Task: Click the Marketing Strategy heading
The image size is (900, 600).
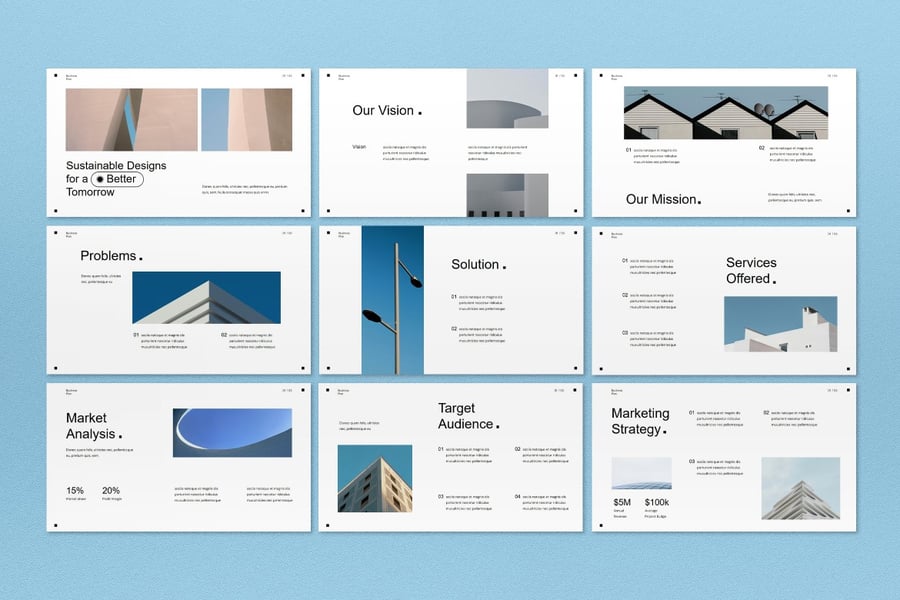Action: pos(640,421)
